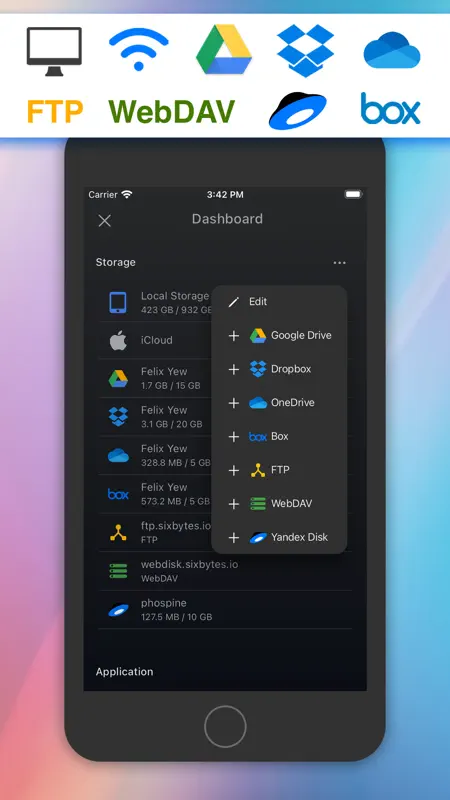Click the plus sign beside FTP in menu
Screen dimensions: 450x800
(x=234, y=470)
